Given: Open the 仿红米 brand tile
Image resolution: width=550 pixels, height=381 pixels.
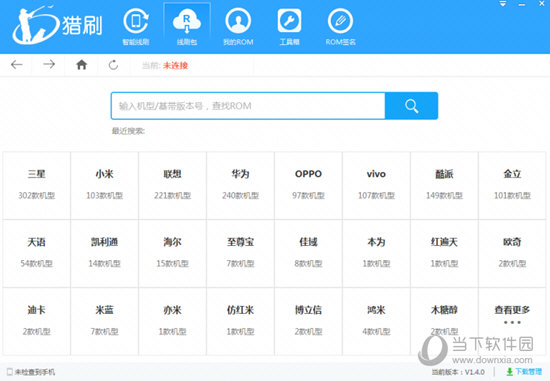Looking at the screenshot, I should point(241,321).
